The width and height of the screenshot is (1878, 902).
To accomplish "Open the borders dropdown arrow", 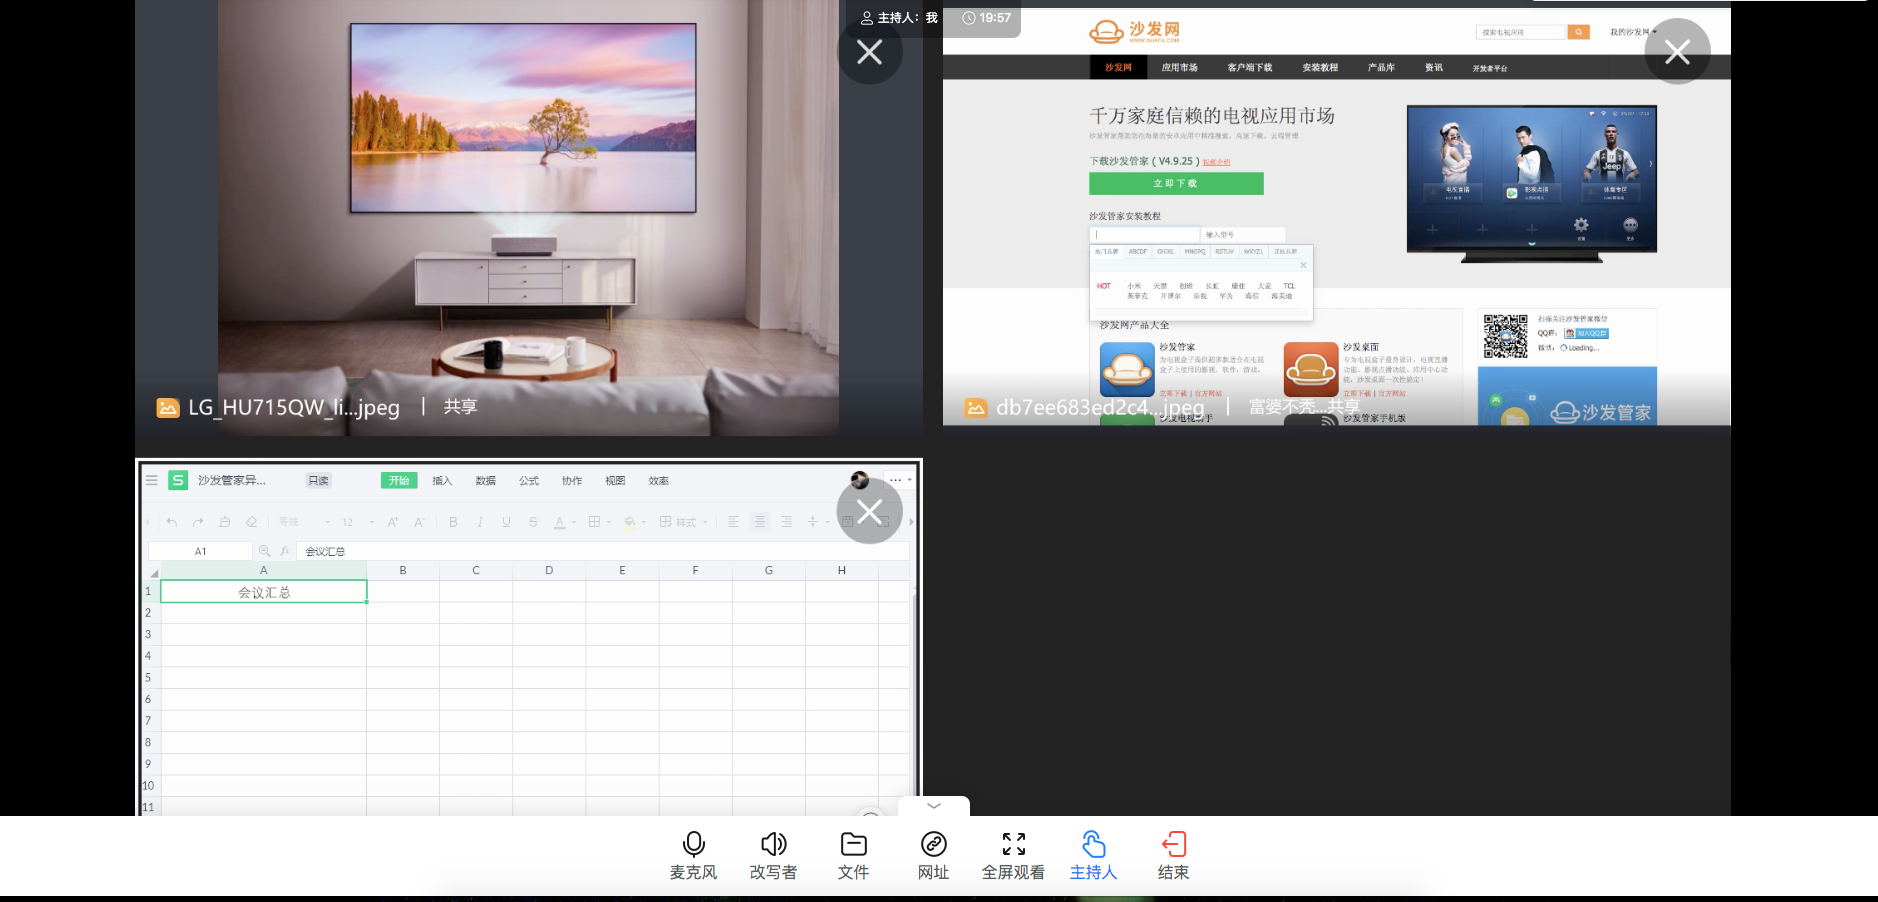I will pos(608,522).
